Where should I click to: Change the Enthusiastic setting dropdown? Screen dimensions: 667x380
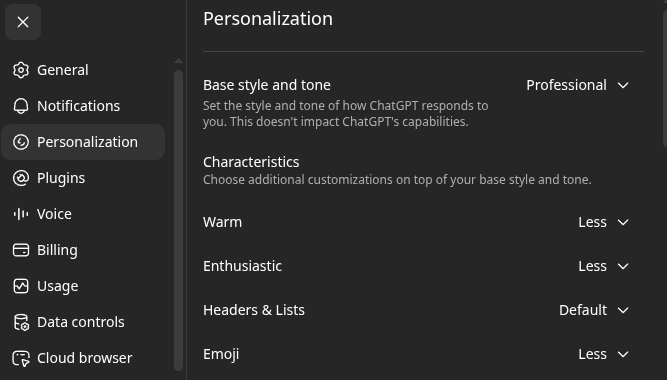click(x=603, y=266)
